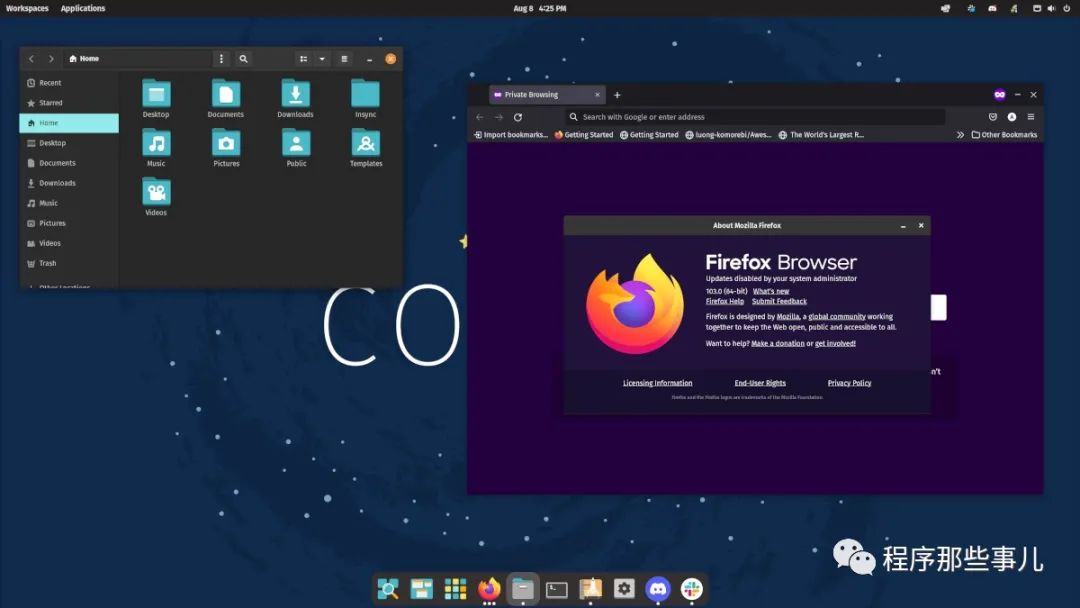Select Desktop in Files sidebar
The height and width of the screenshot is (608, 1080).
[x=69, y=143]
